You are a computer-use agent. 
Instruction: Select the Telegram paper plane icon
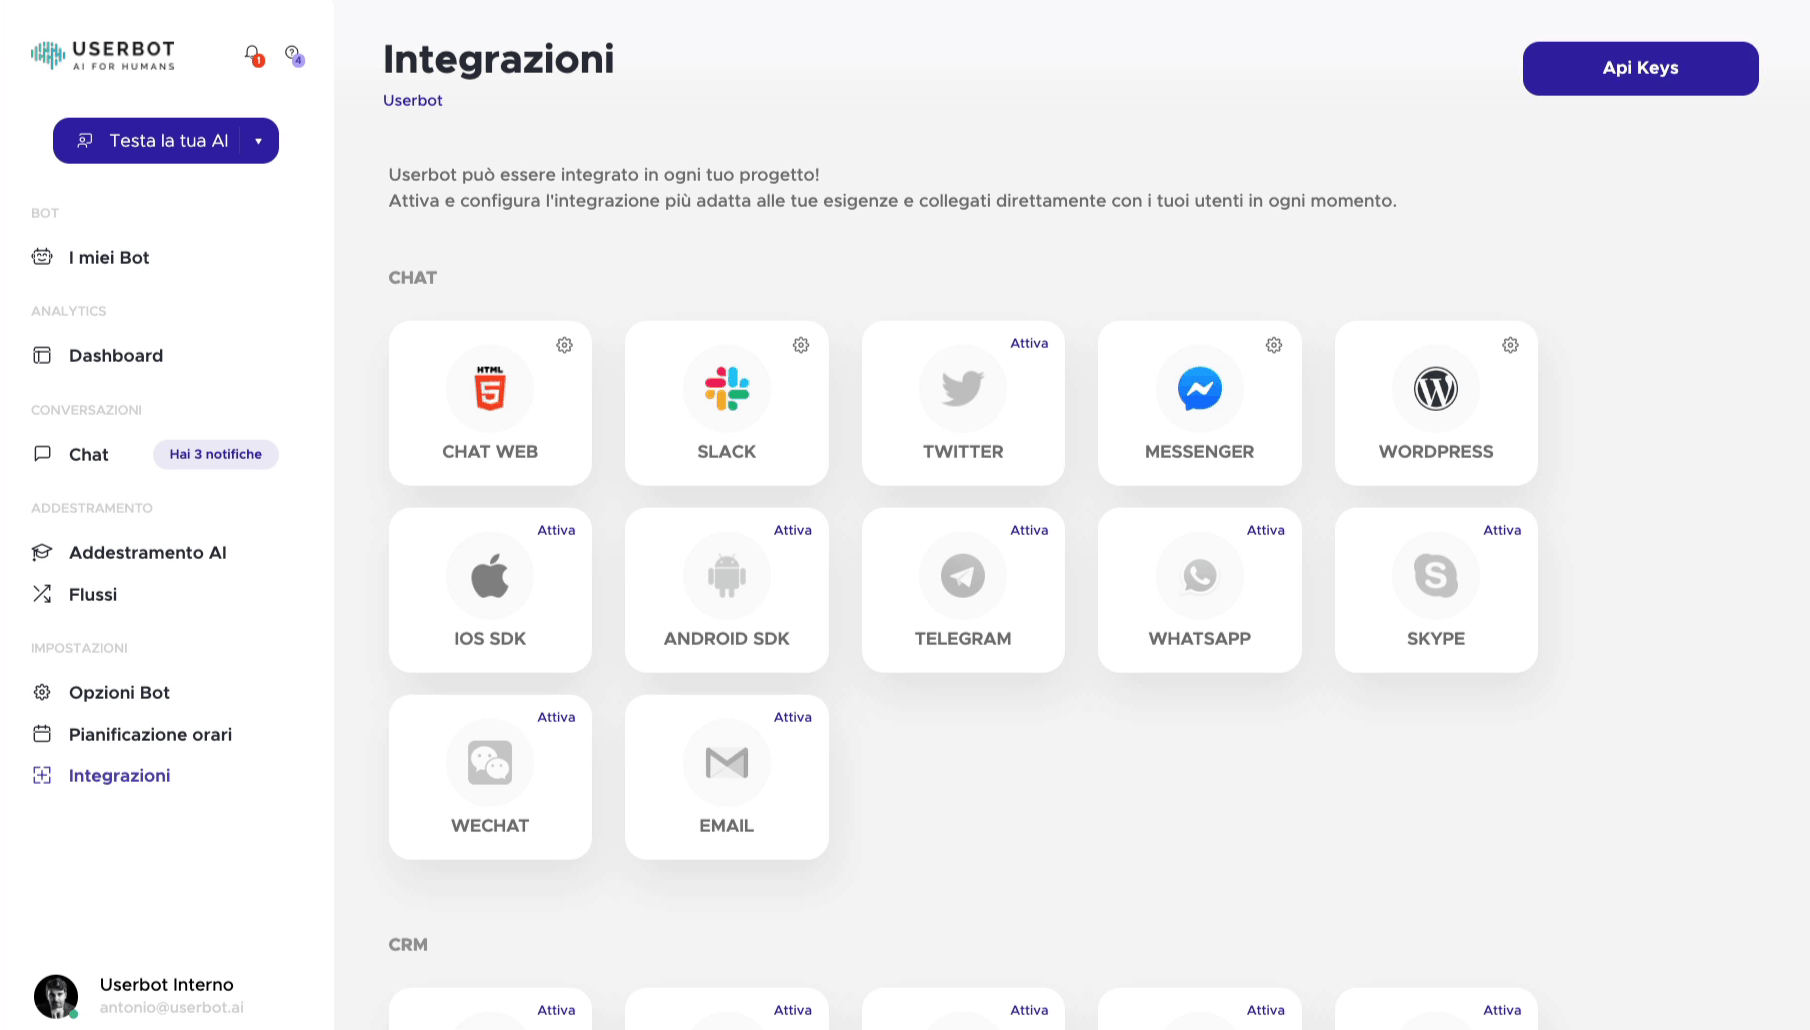(x=963, y=576)
